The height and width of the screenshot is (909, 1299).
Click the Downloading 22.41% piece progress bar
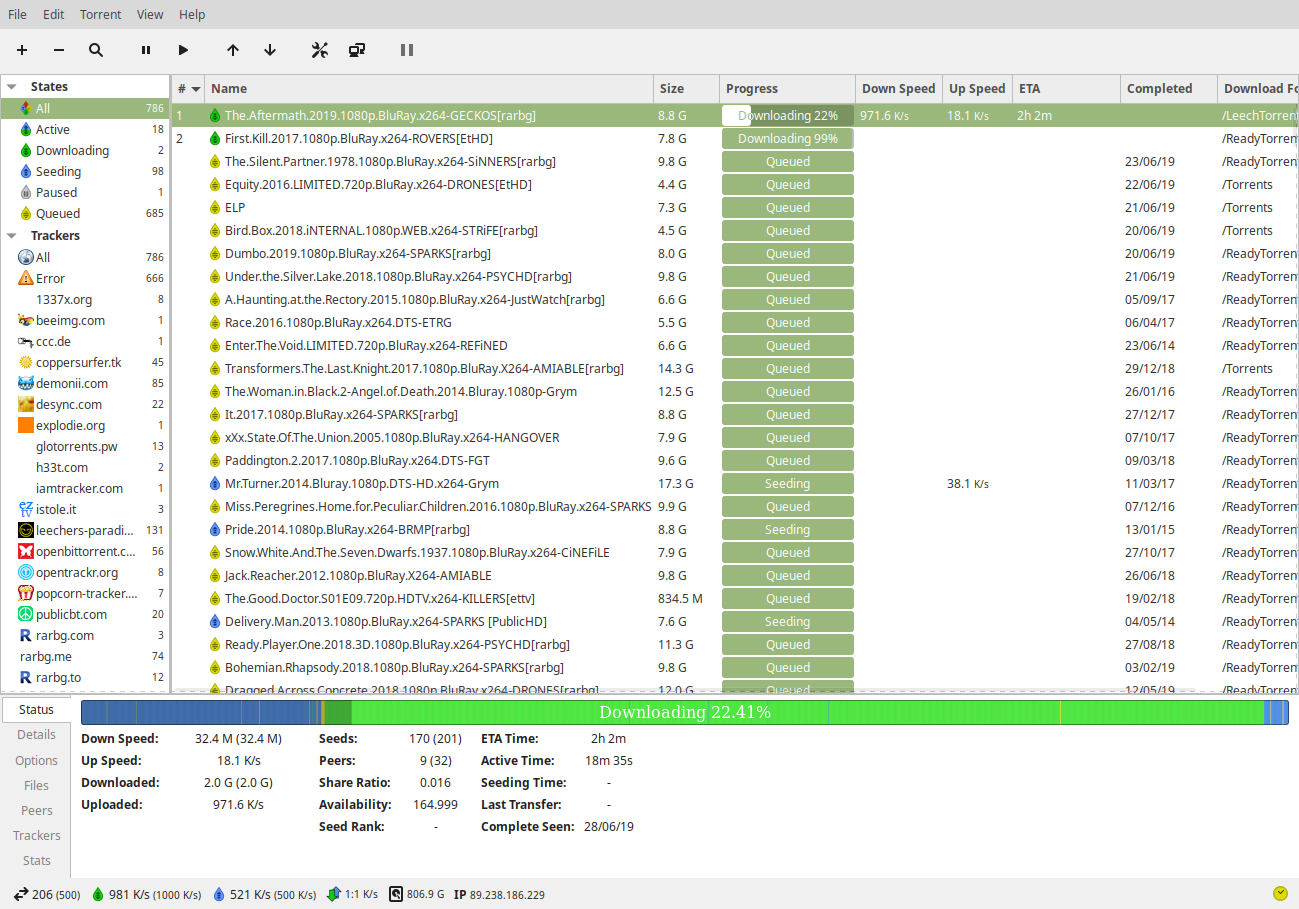pos(684,712)
